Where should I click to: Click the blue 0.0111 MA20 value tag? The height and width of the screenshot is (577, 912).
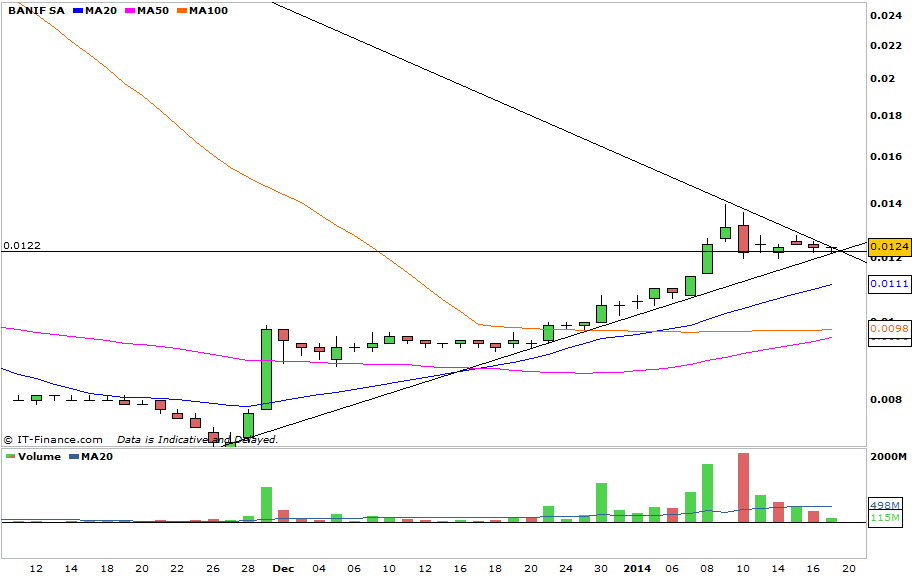[x=889, y=284]
